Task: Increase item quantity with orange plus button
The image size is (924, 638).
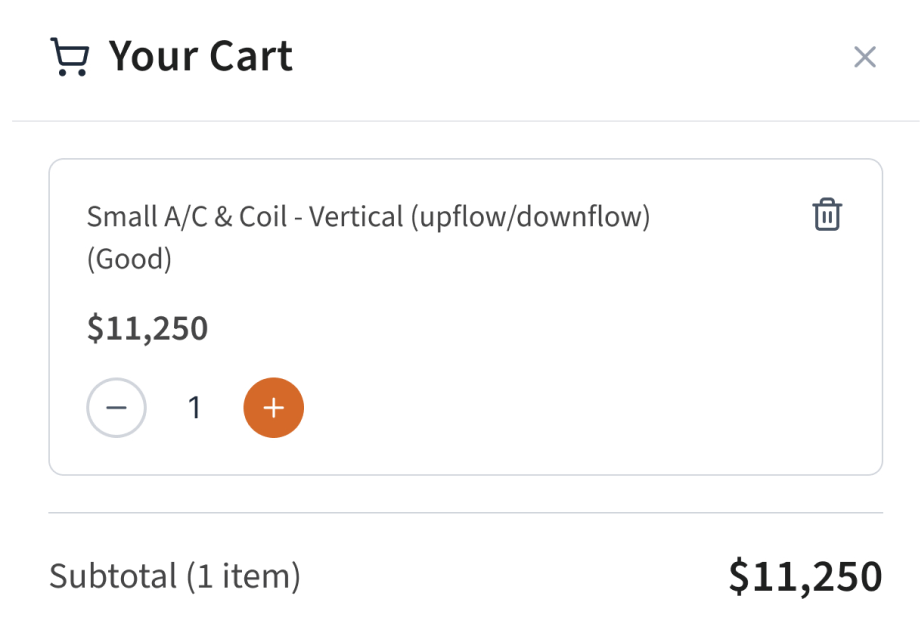Action: click(274, 408)
